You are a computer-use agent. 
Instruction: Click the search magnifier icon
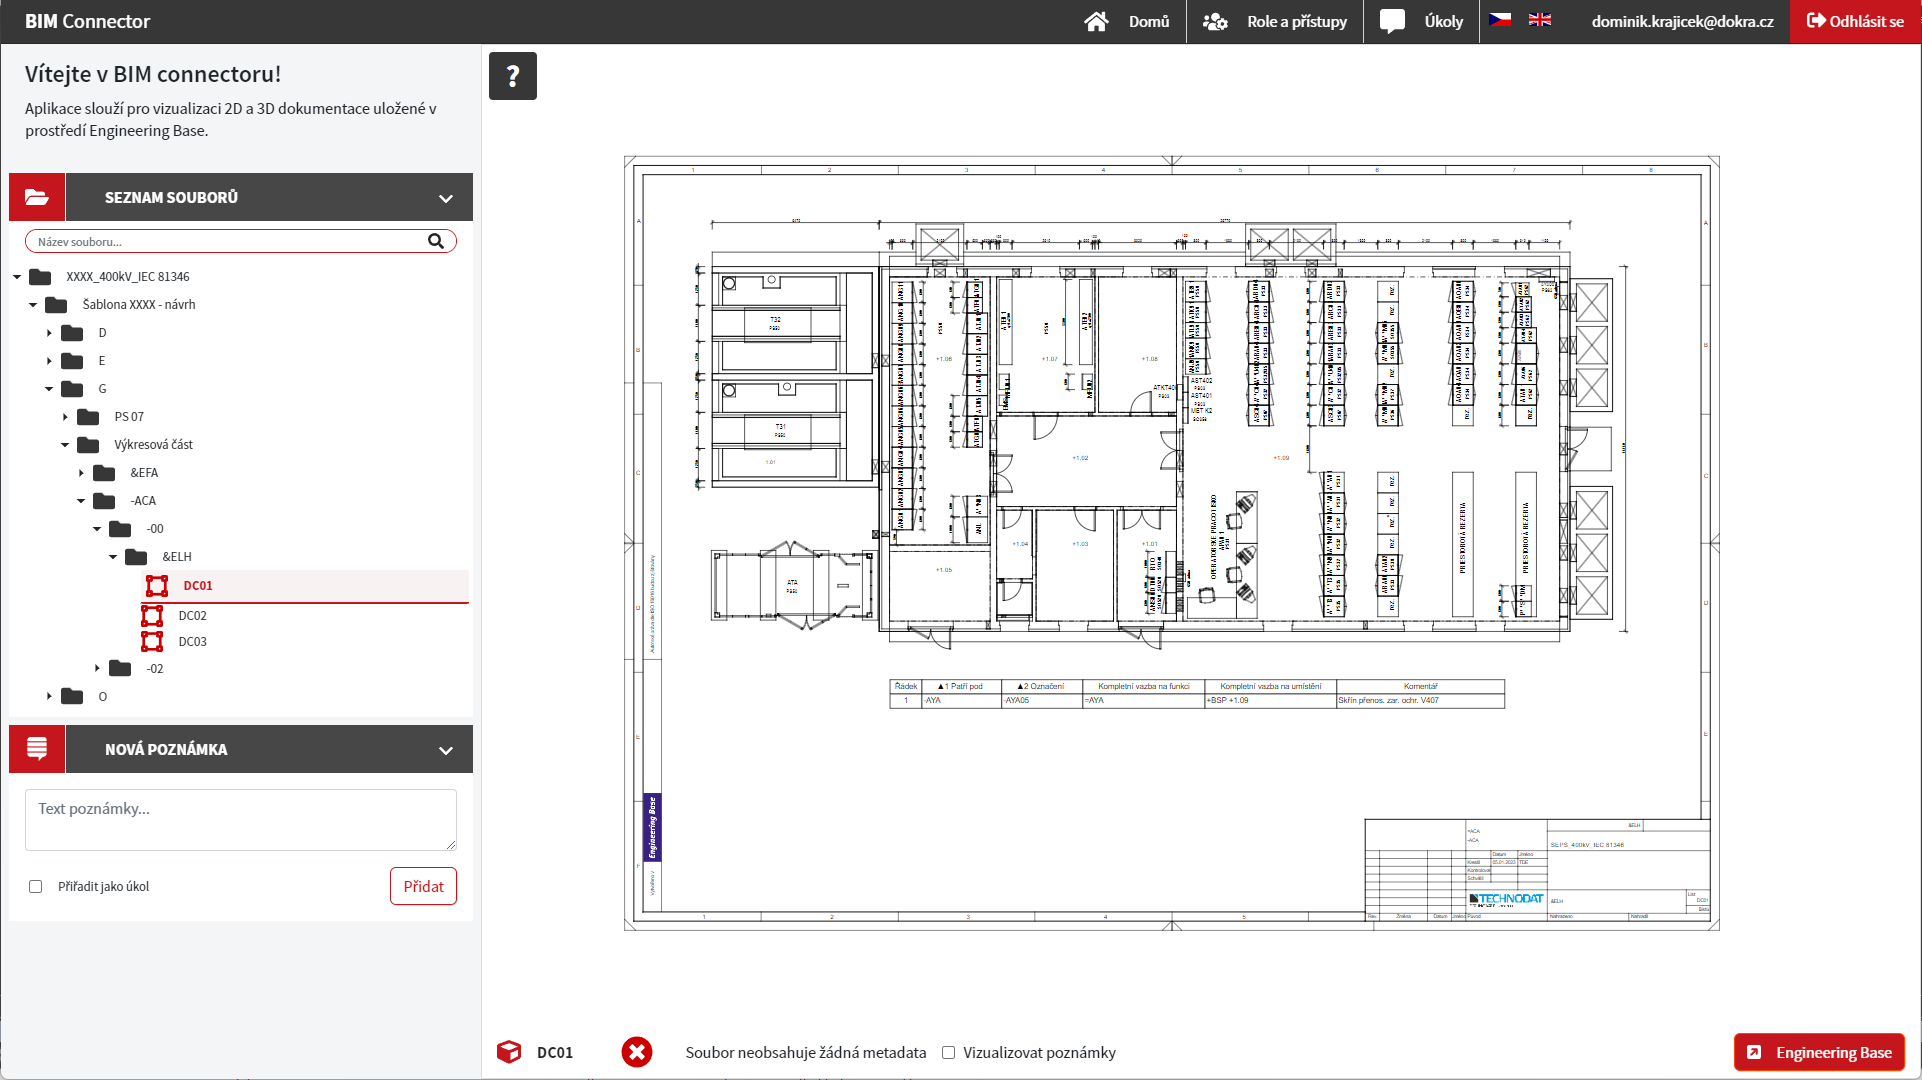click(436, 241)
